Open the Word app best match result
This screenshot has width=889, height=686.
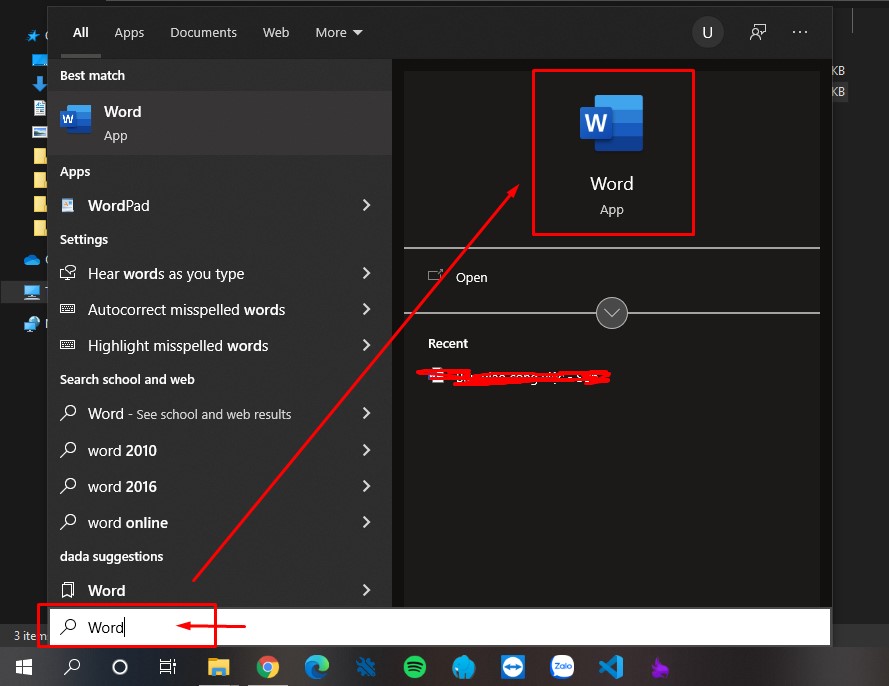[220, 123]
